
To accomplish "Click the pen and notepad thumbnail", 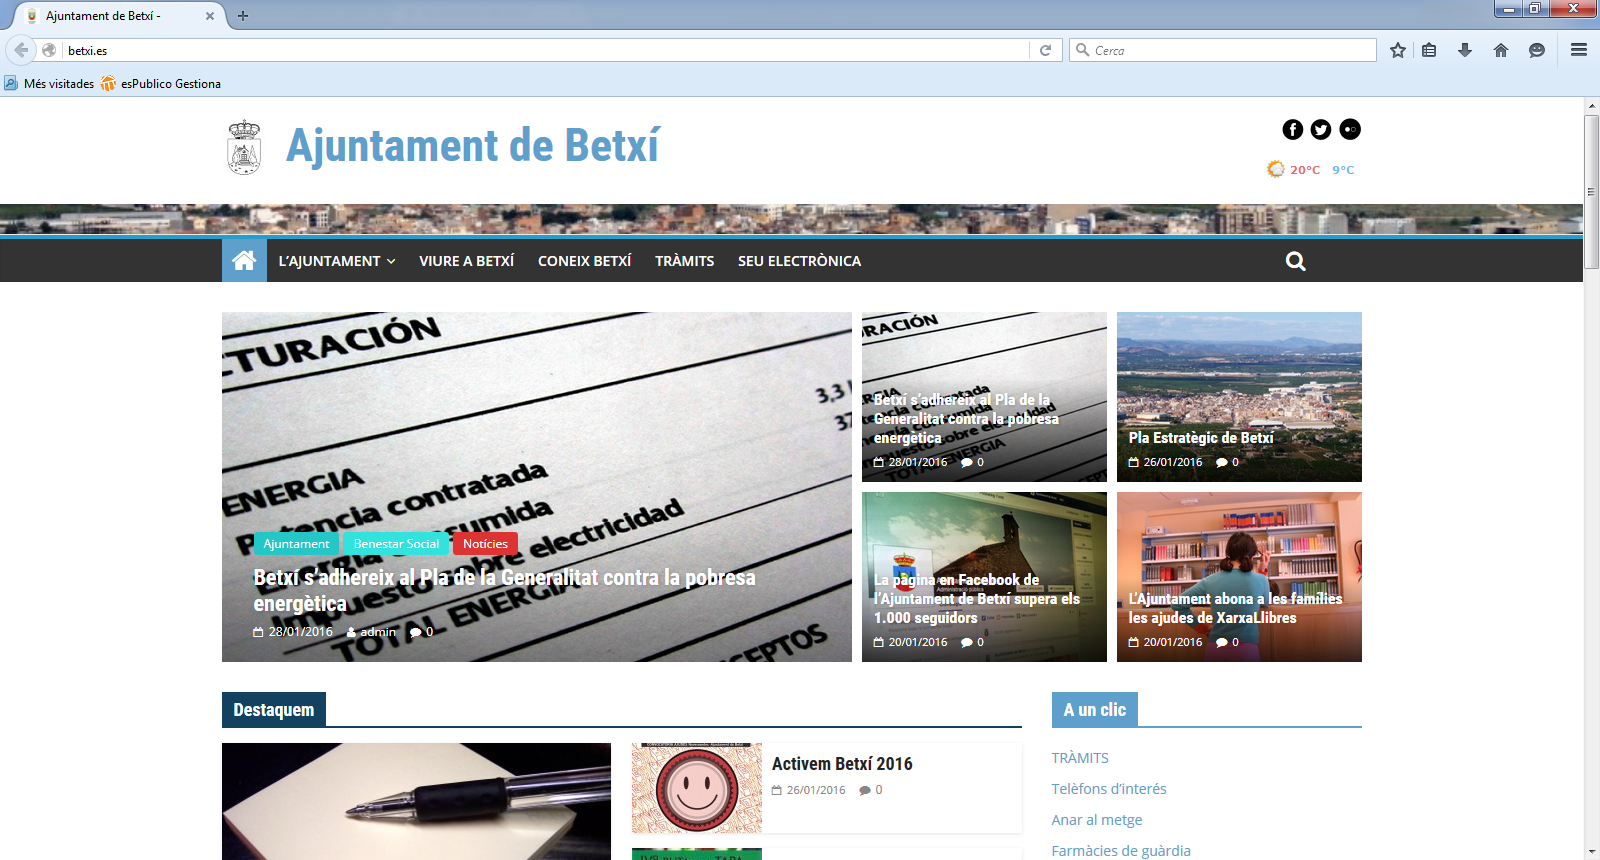I will coord(416,801).
